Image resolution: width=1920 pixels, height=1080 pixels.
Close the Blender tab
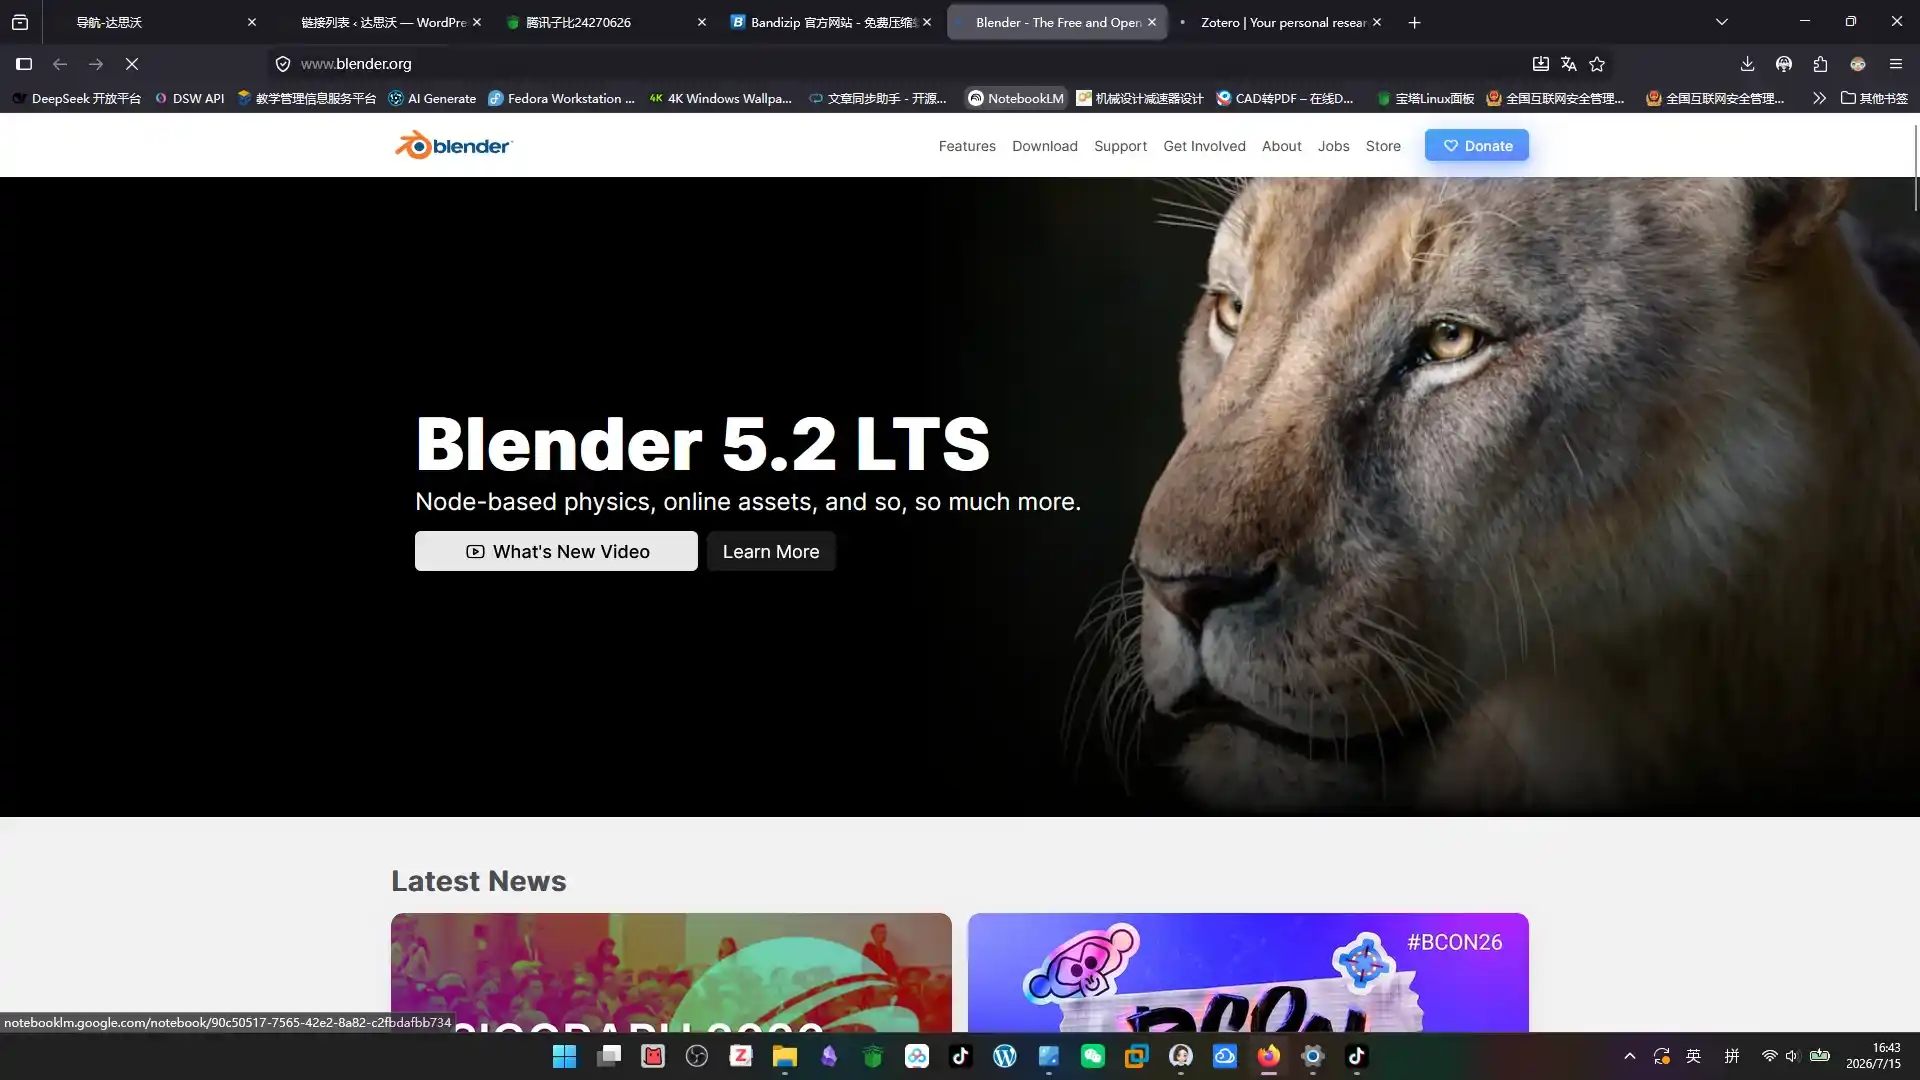pos(1152,22)
